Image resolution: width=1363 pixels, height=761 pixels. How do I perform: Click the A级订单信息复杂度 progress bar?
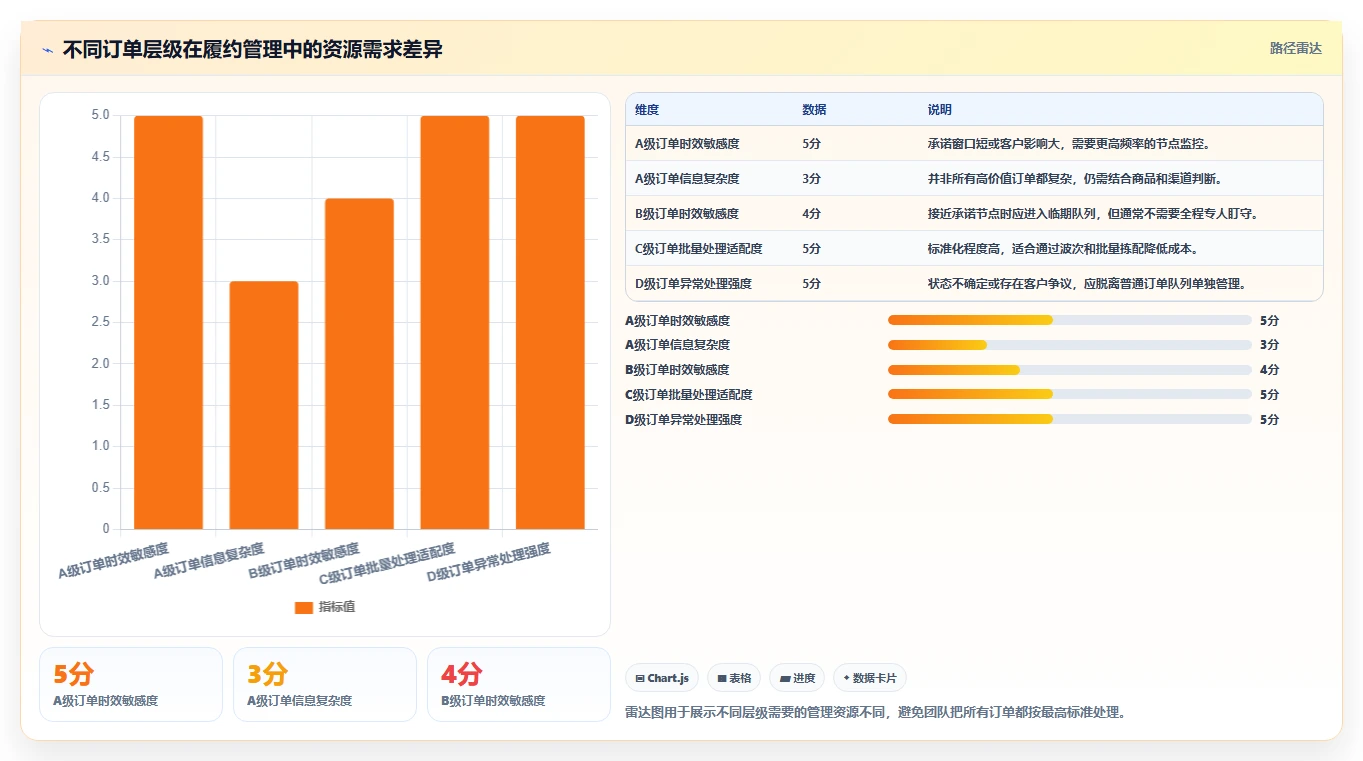pyautogui.click(x=1070, y=345)
